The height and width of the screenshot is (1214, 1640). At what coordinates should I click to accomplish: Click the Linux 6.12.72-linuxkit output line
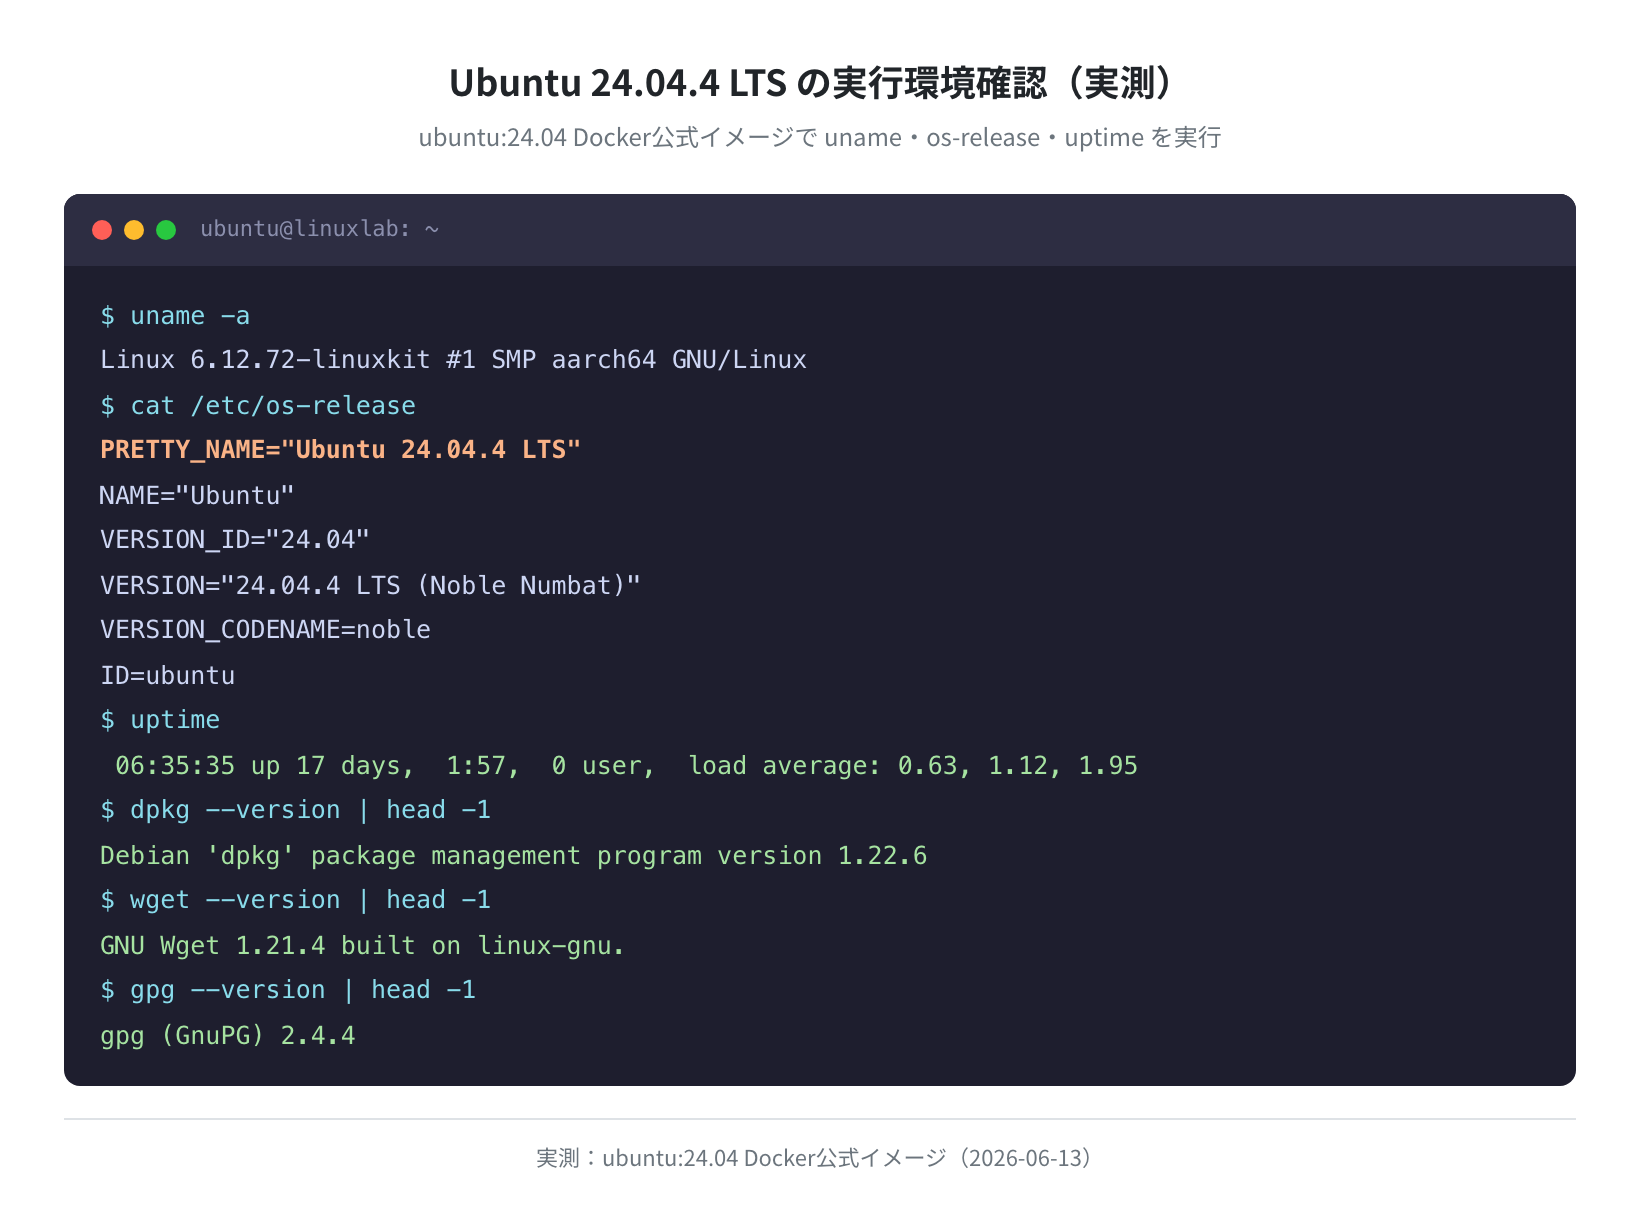tap(453, 360)
